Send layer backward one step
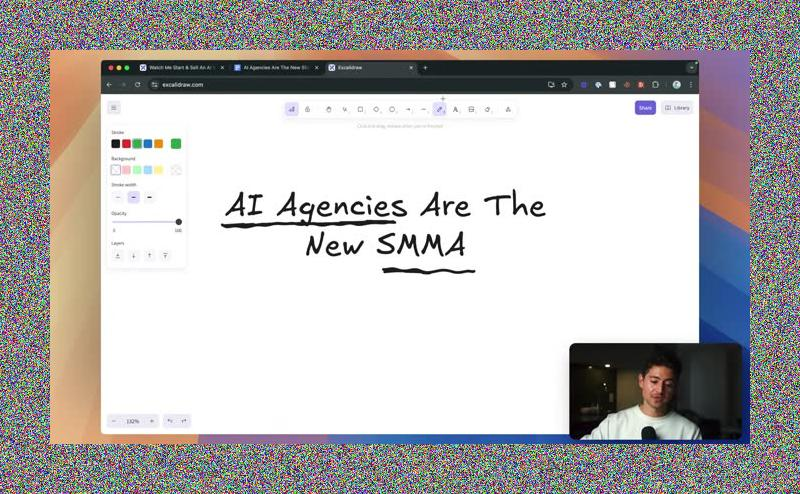This screenshot has width=800, height=494. (x=134, y=256)
